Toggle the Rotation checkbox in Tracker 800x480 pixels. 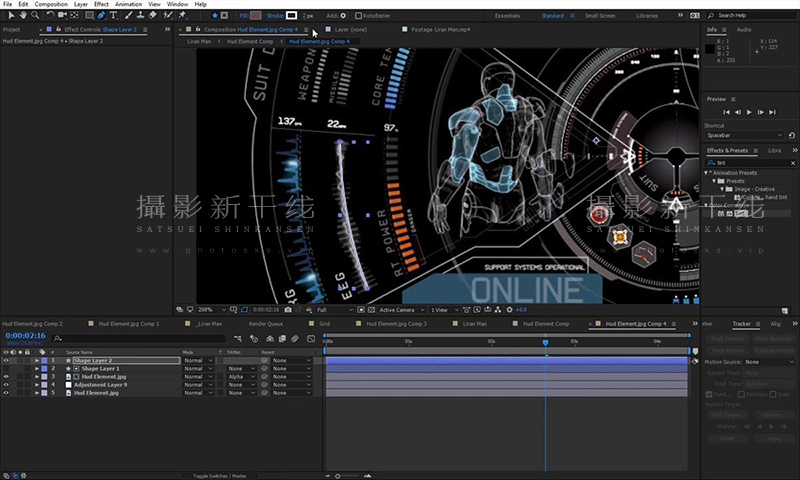tap(741, 394)
